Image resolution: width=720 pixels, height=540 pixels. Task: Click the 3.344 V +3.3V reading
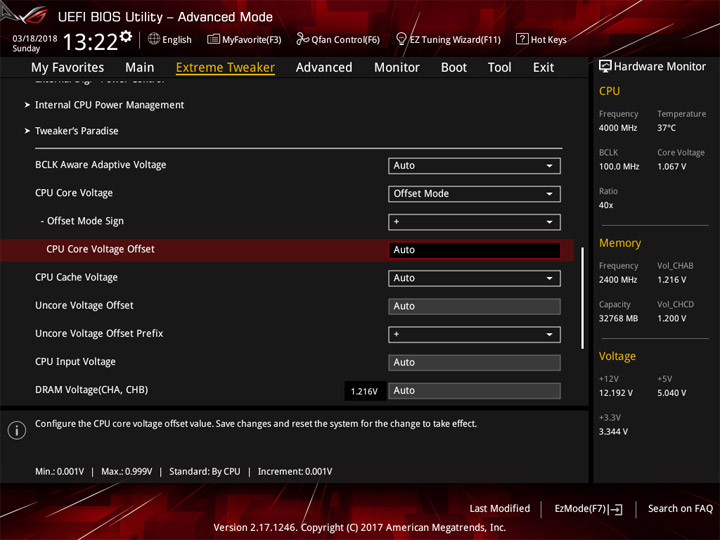coord(613,432)
